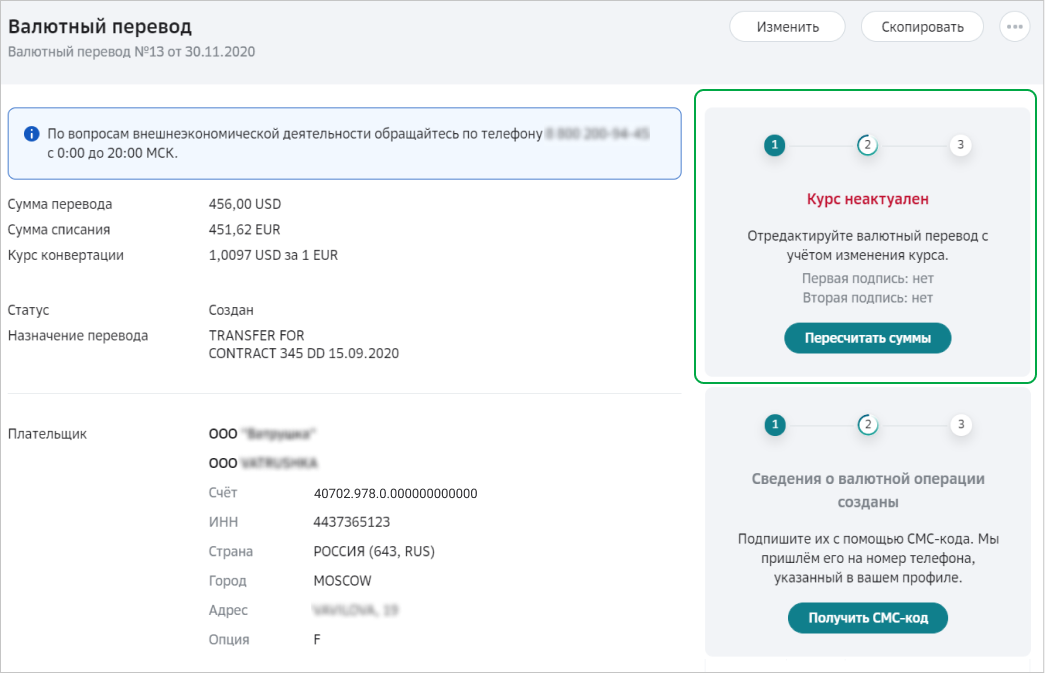Click the TRANSFER FOR CONTRACT purpose text

coord(304,344)
